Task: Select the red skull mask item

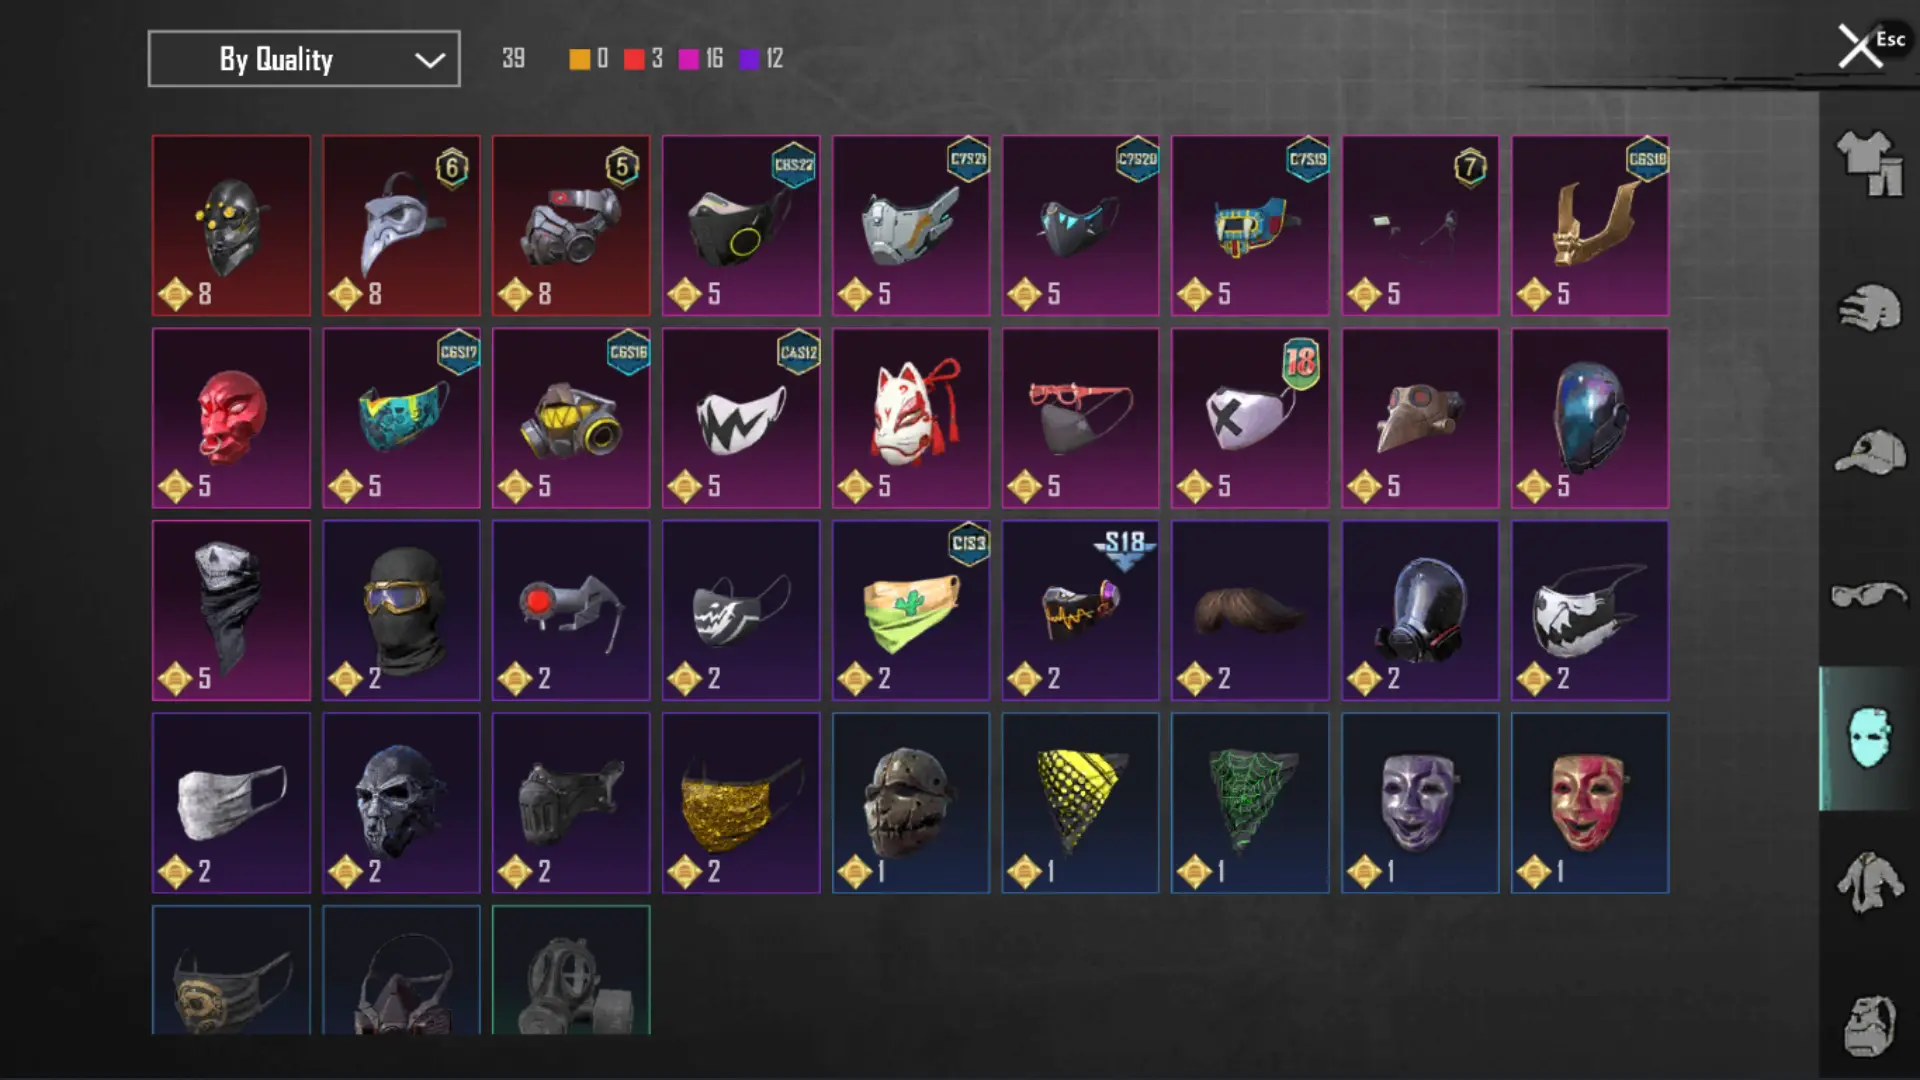Action: (x=231, y=418)
